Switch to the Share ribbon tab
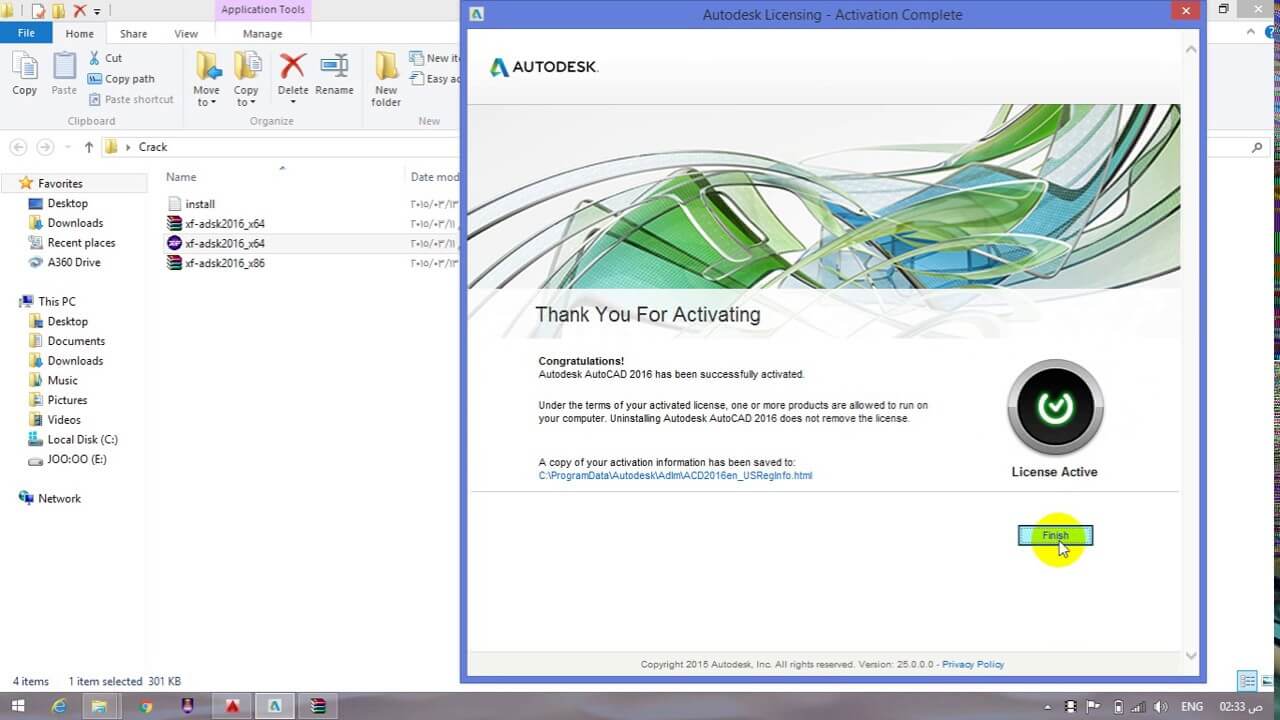The image size is (1280, 720). [133, 33]
